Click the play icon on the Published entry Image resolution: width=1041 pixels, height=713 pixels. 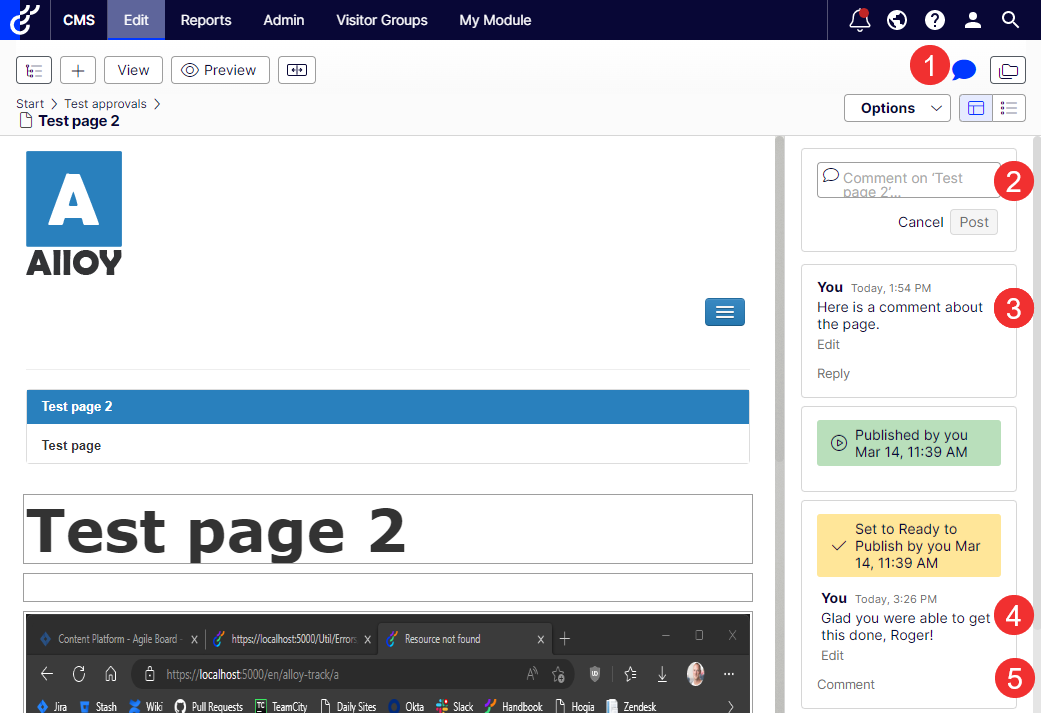(x=839, y=443)
